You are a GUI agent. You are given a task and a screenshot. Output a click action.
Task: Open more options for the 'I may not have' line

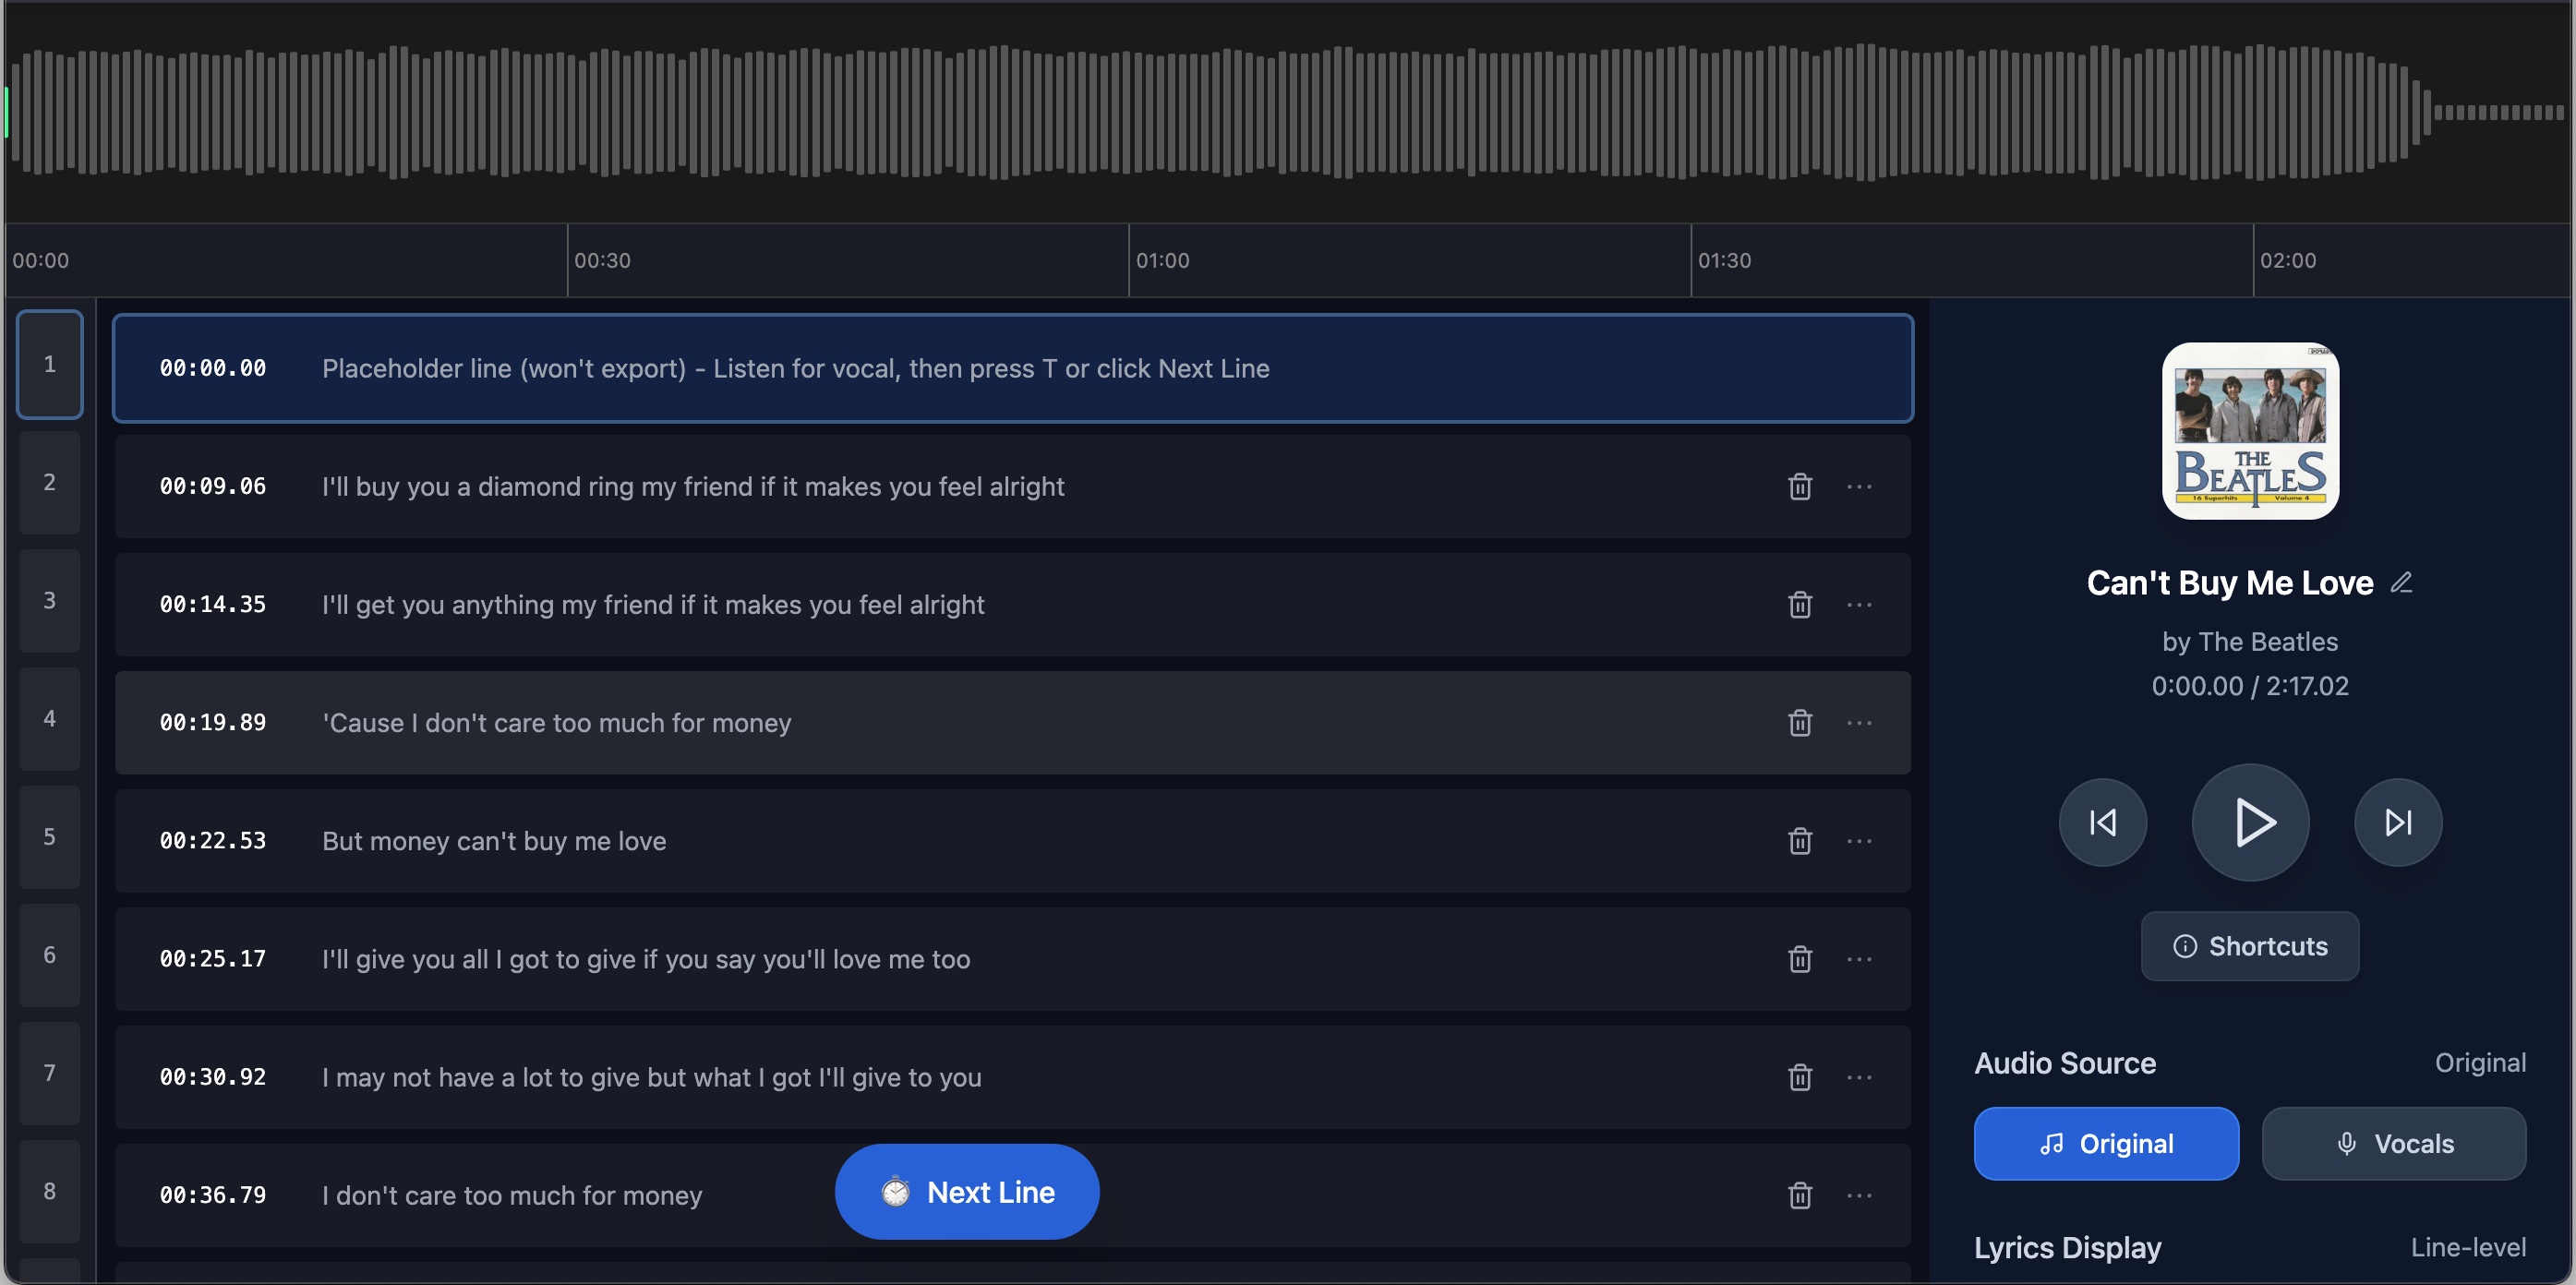1859,1076
